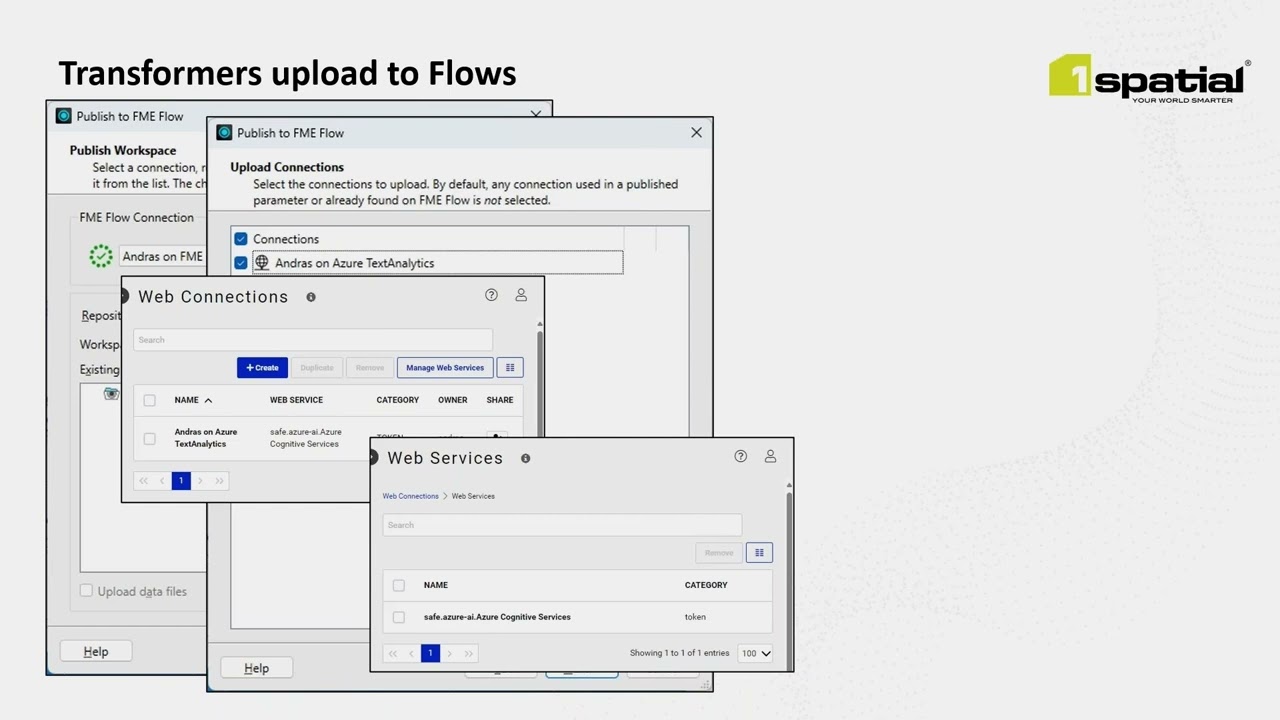Image resolution: width=1280 pixels, height=720 pixels.
Task: Click Help in the Upload Connections dialog
Action: pyautogui.click(x=256, y=668)
